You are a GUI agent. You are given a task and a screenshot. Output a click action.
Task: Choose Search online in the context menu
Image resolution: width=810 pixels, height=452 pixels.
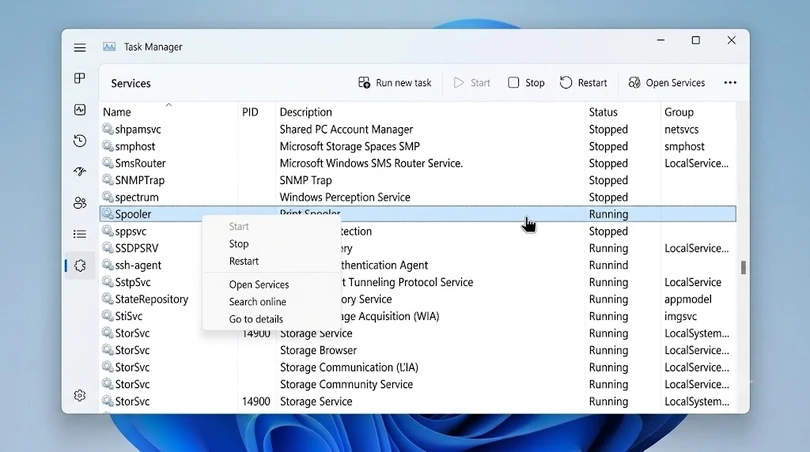click(257, 302)
